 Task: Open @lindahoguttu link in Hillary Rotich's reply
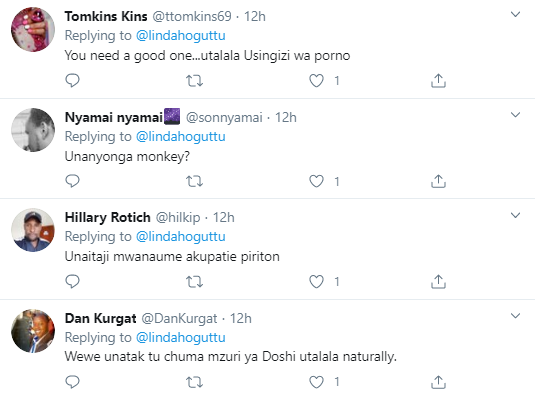pyautogui.click(x=180, y=236)
